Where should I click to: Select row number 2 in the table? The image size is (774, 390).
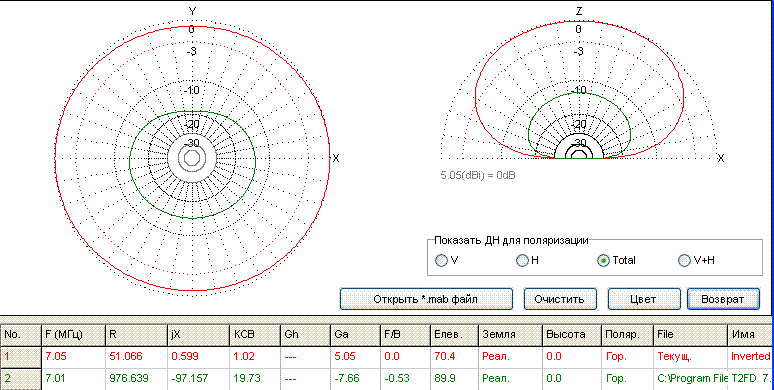tap(20, 379)
